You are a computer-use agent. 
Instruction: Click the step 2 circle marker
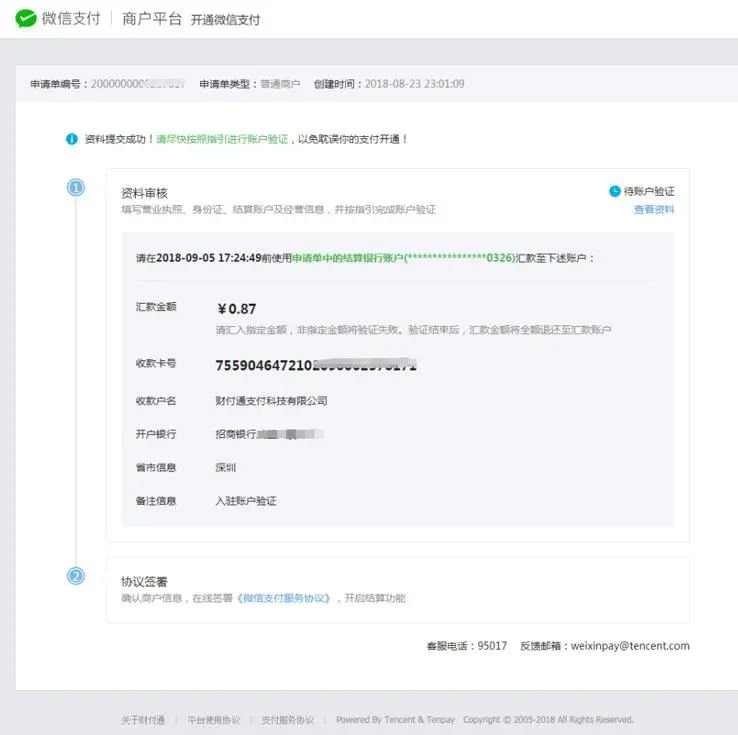pyautogui.click(x=76, y=576)
